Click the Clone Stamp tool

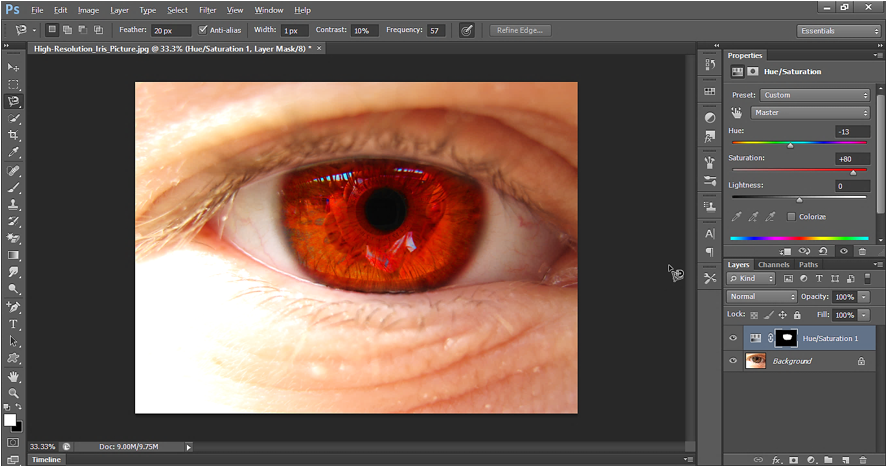14,203
